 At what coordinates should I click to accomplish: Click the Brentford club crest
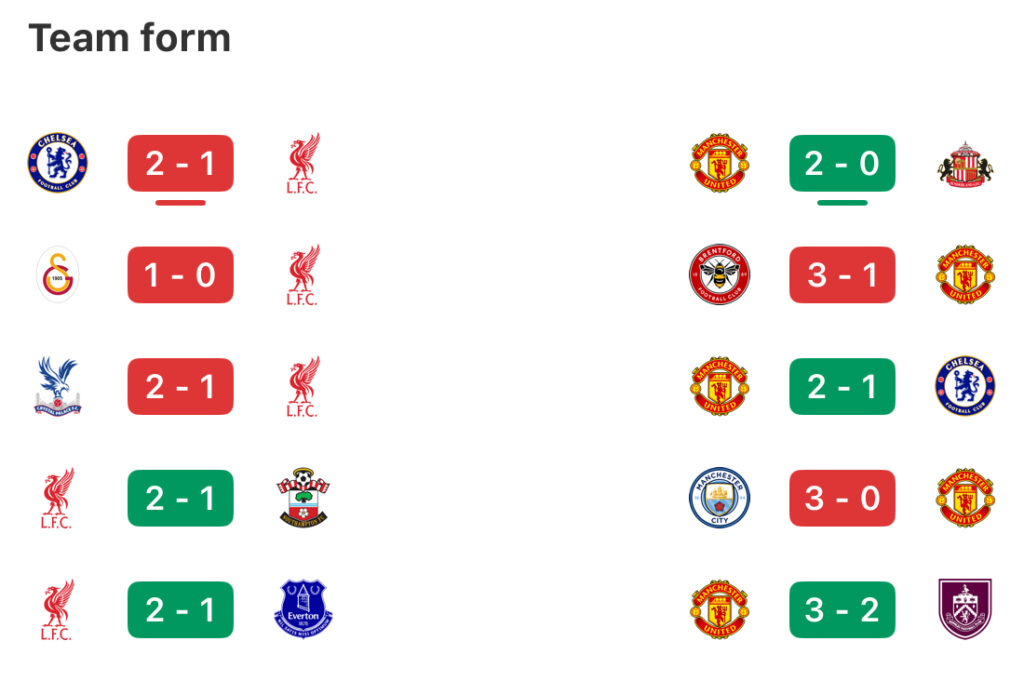click(719, 274)
